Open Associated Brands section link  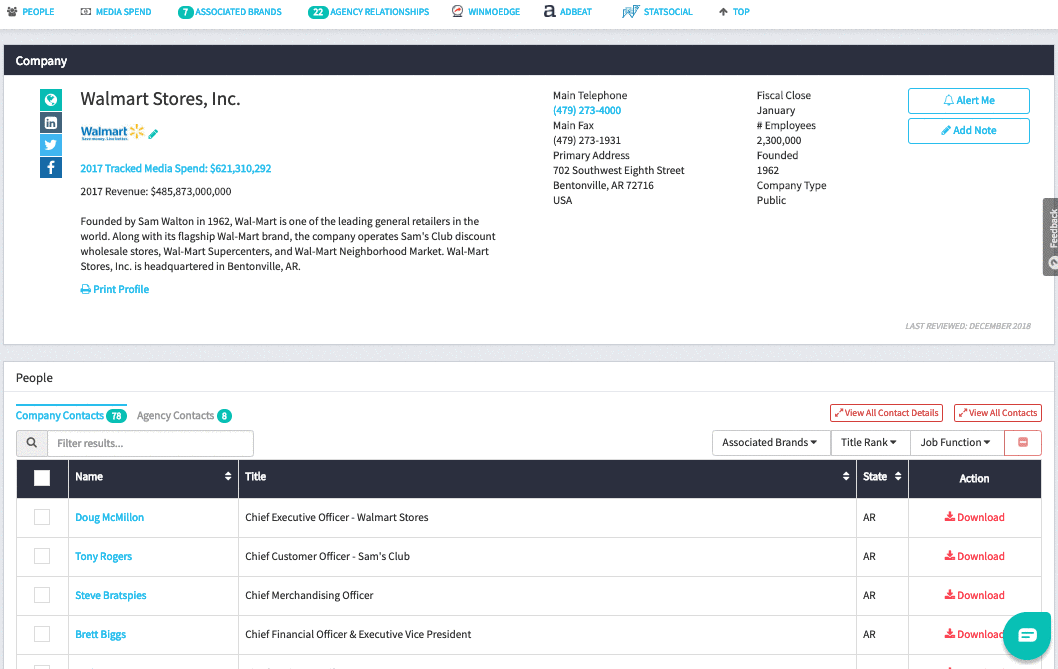click(x=229, y=11)
